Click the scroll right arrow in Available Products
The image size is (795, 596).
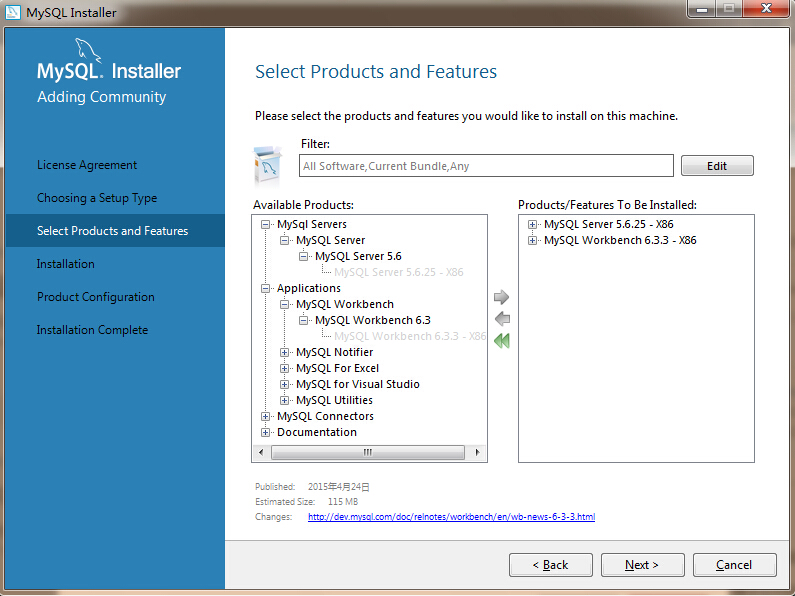pos(477,452)
